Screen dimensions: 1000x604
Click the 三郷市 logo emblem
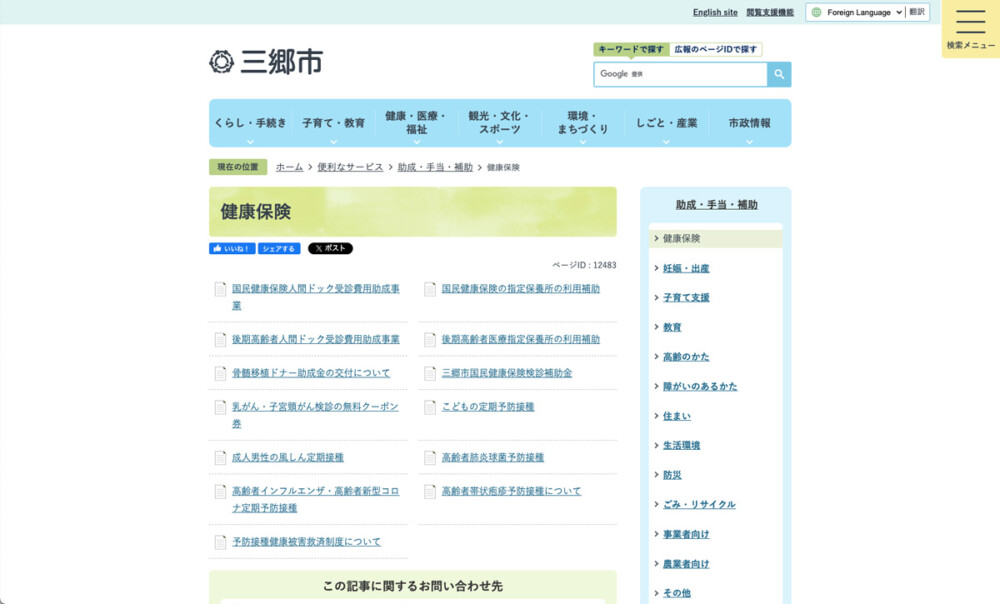pyautogui.click(x=221, y=62)
